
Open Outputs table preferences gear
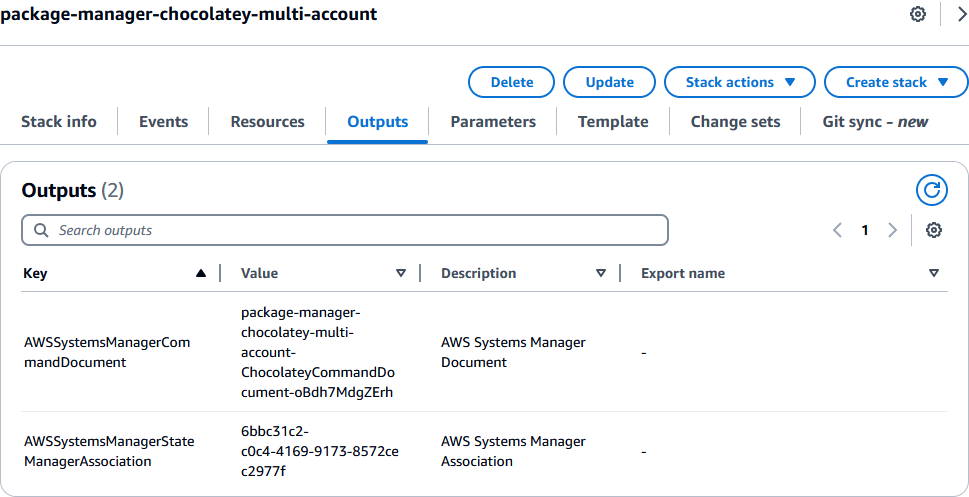click(x=934, y=230)
